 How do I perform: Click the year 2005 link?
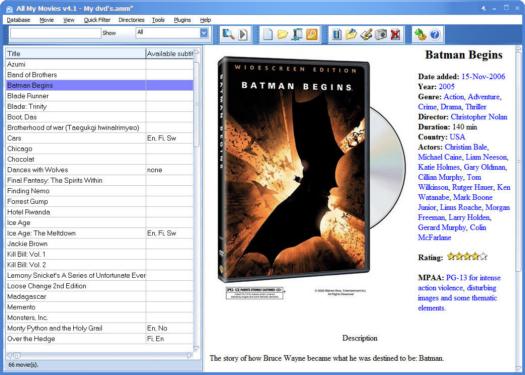pos(447,87)
